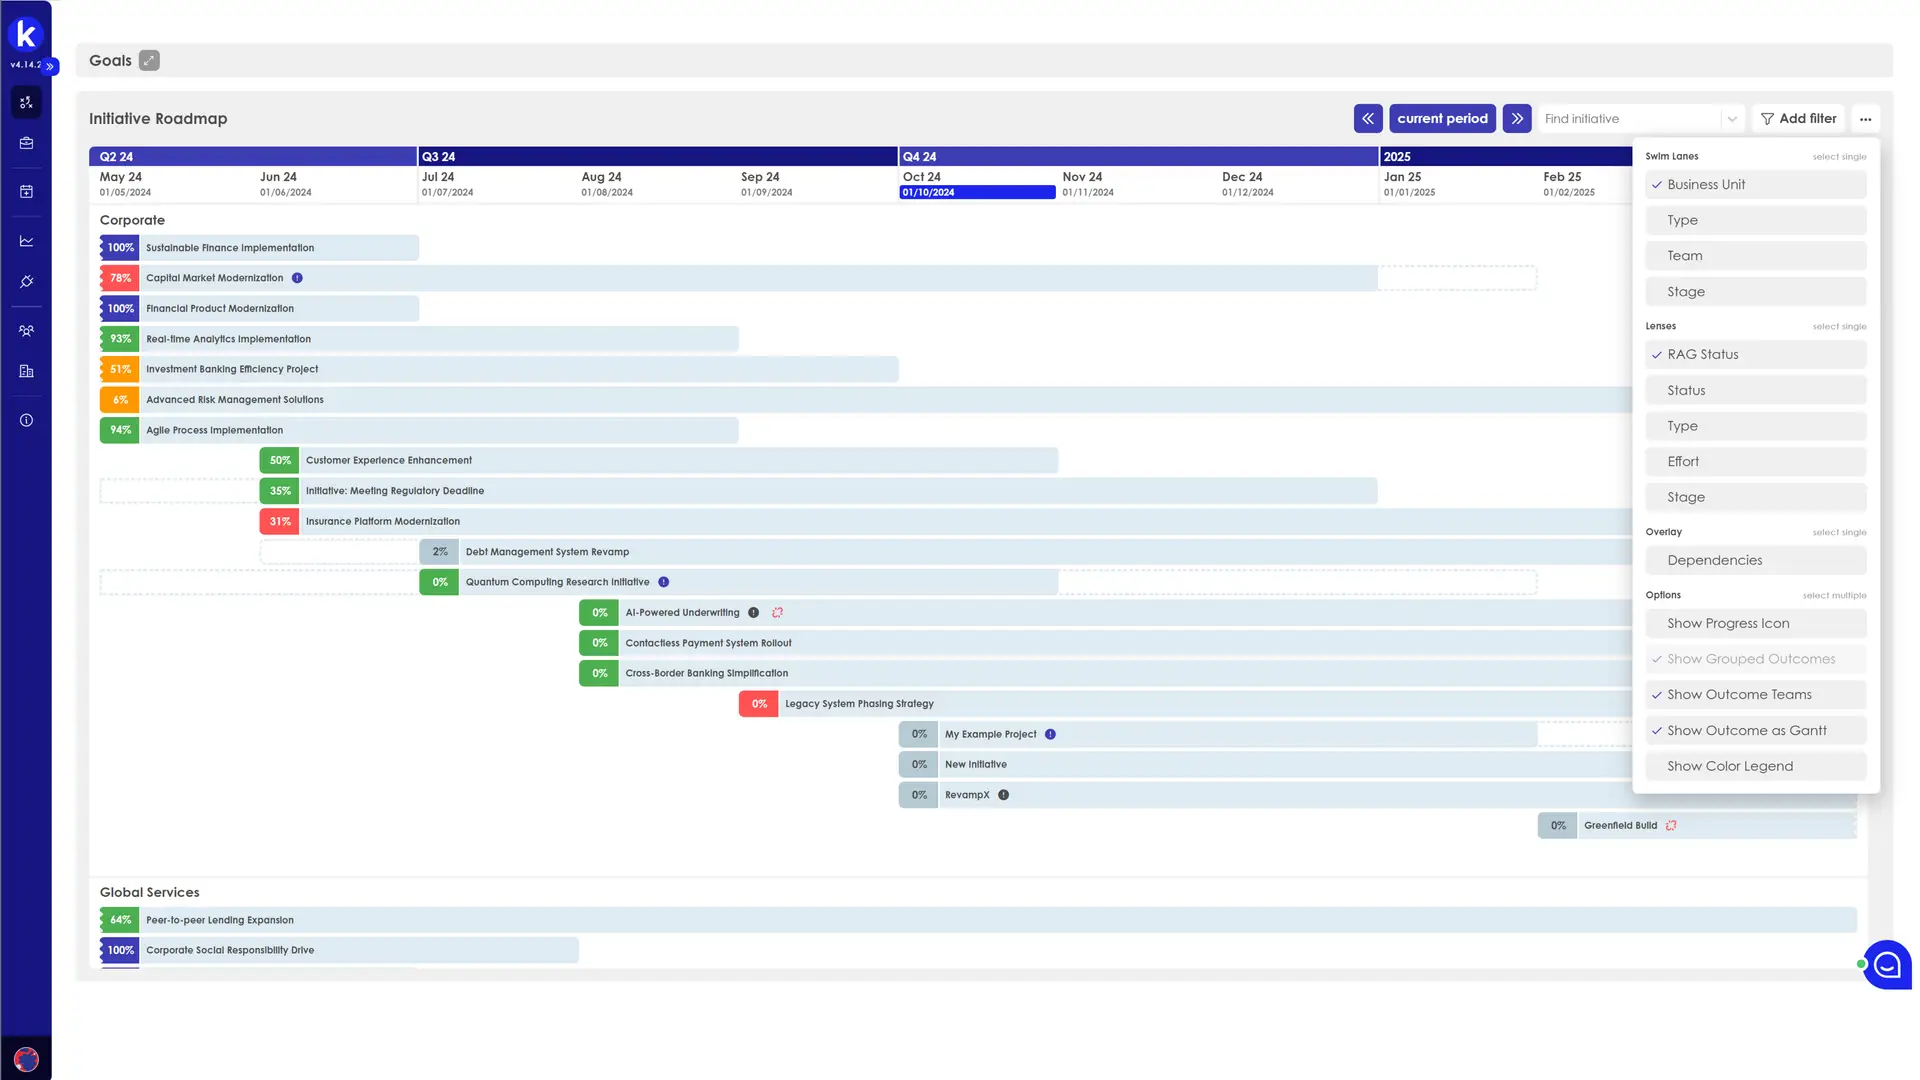This screenshot has height=1080, width=1920.
Task: Click the Goals edit pencil icon
Action: 149,59
